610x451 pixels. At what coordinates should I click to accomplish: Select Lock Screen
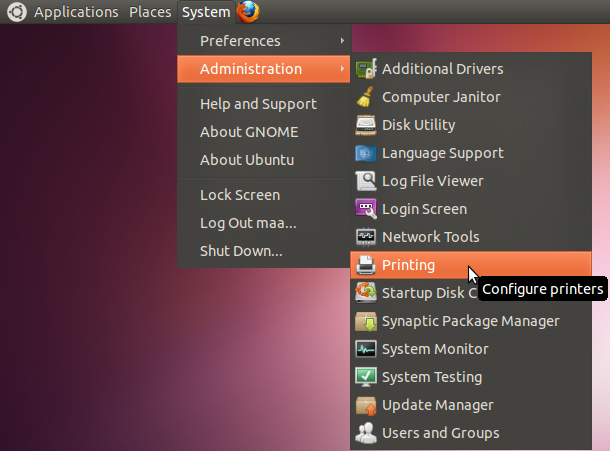pos(264,195)
